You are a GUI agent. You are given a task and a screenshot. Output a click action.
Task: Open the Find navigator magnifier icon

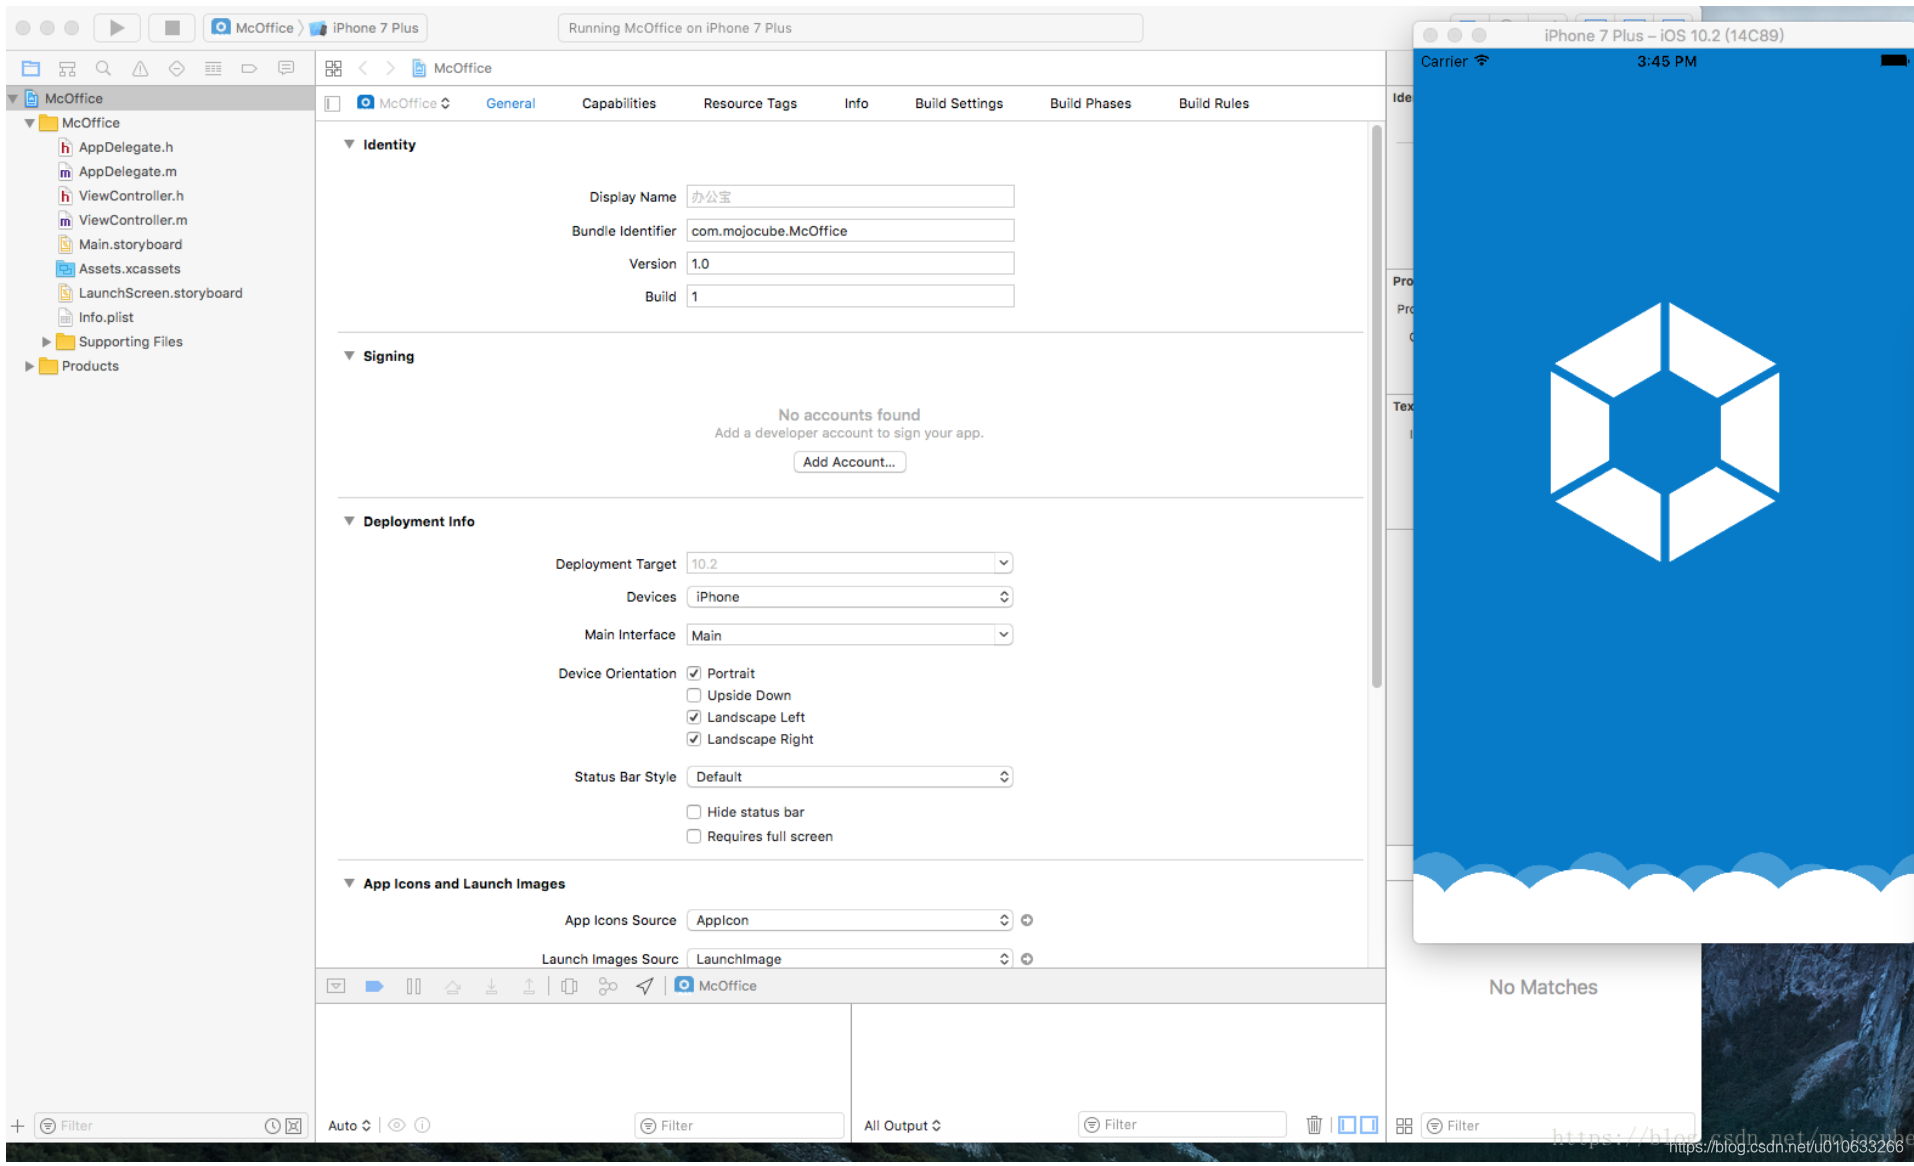pos(103,68)
